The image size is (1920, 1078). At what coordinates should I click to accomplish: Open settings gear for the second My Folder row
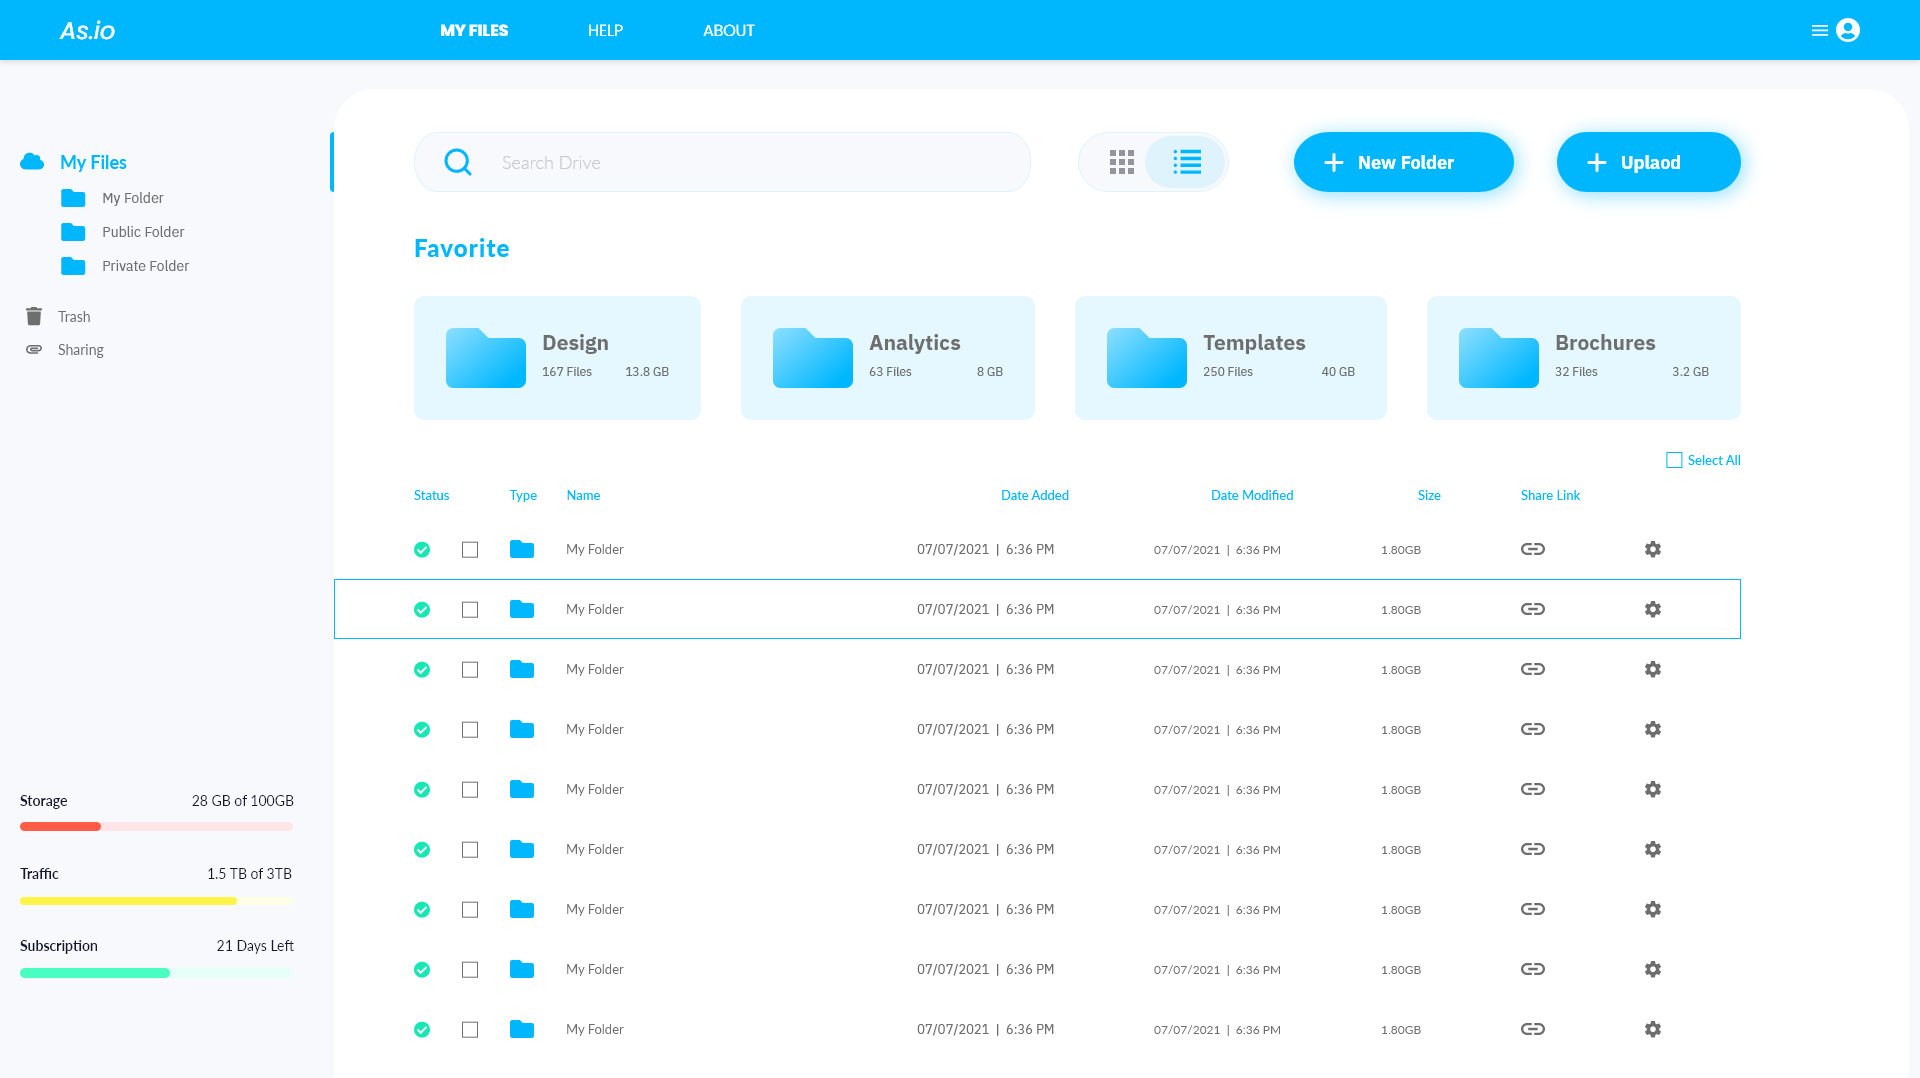[1652, 608]
